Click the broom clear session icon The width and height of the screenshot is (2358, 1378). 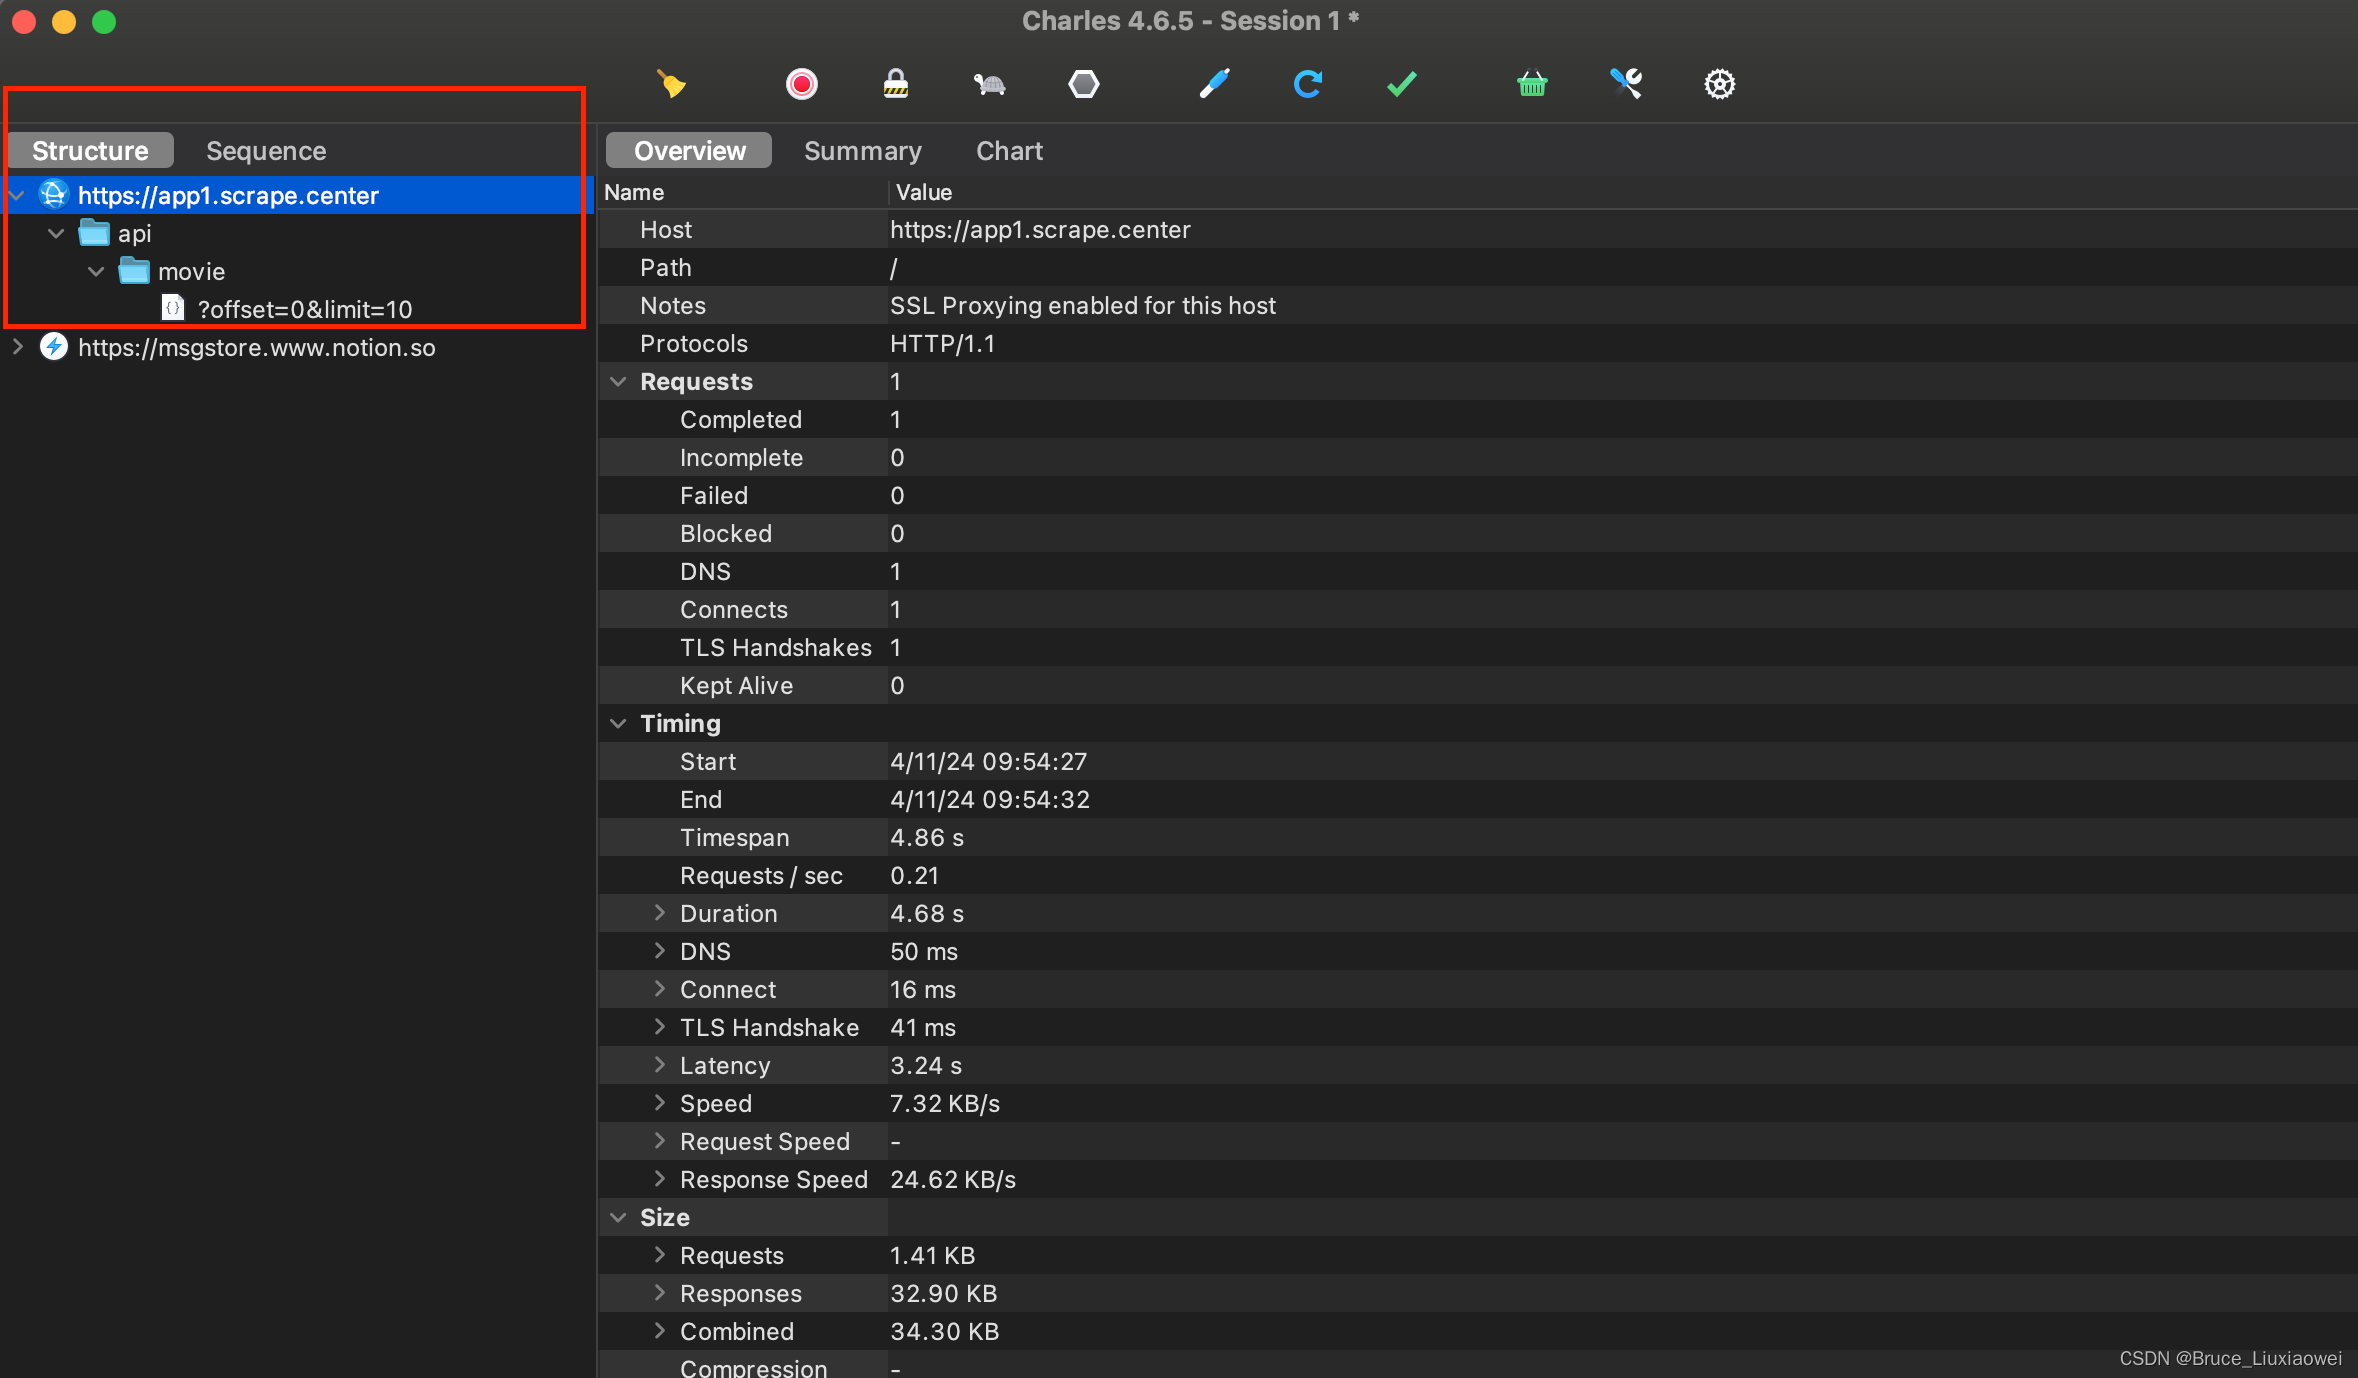[671, 84]
